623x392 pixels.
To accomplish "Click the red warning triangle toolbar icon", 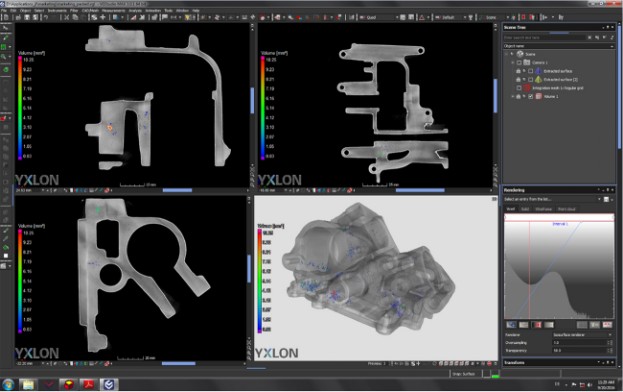I will click(x=422, y=17).
